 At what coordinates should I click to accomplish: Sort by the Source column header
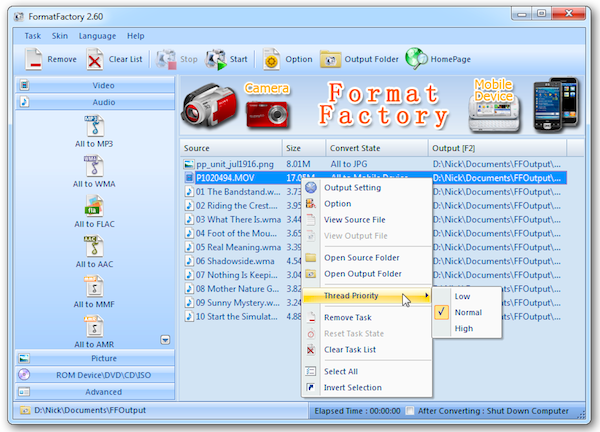231,148
